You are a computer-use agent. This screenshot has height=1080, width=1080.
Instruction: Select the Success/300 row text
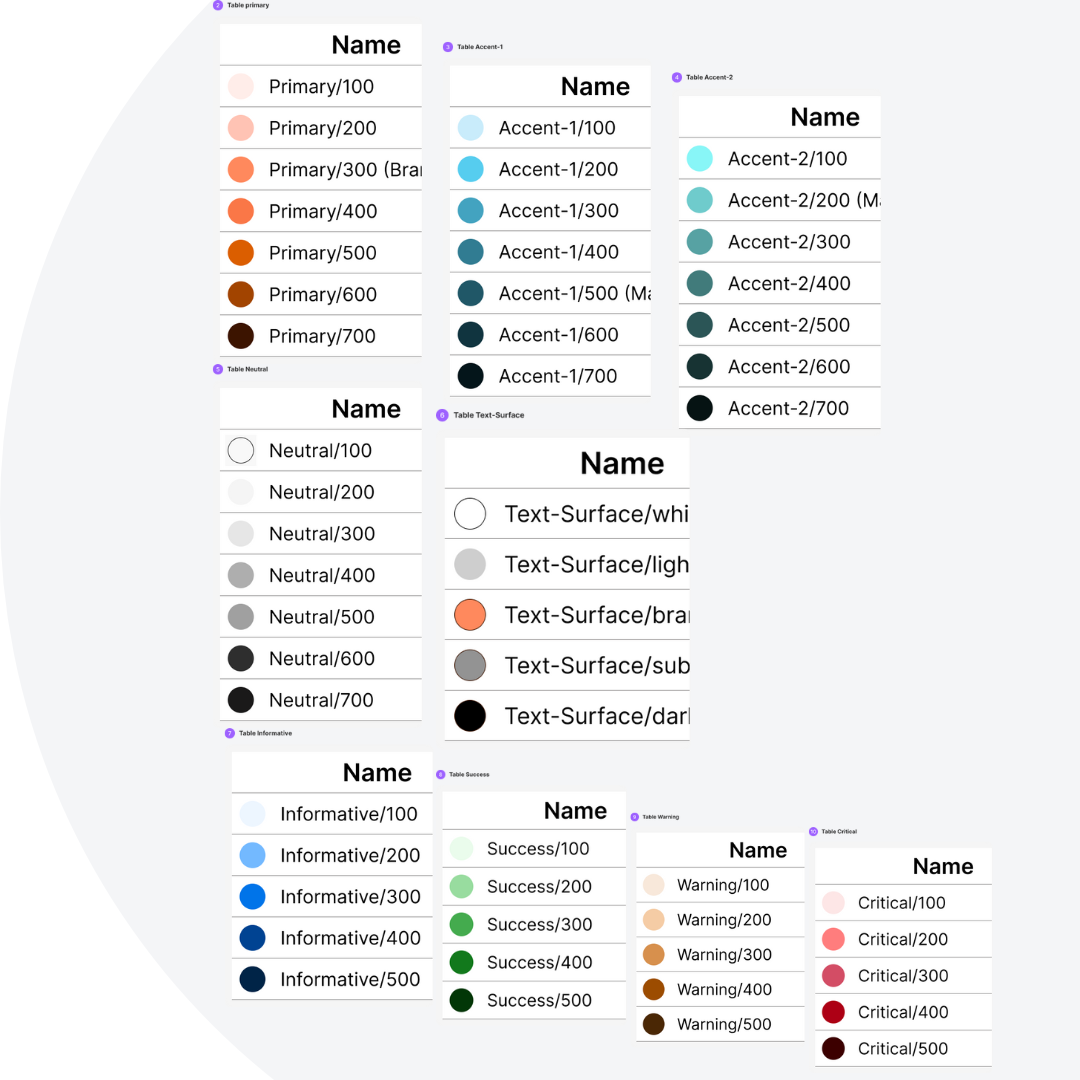(539, 924)
